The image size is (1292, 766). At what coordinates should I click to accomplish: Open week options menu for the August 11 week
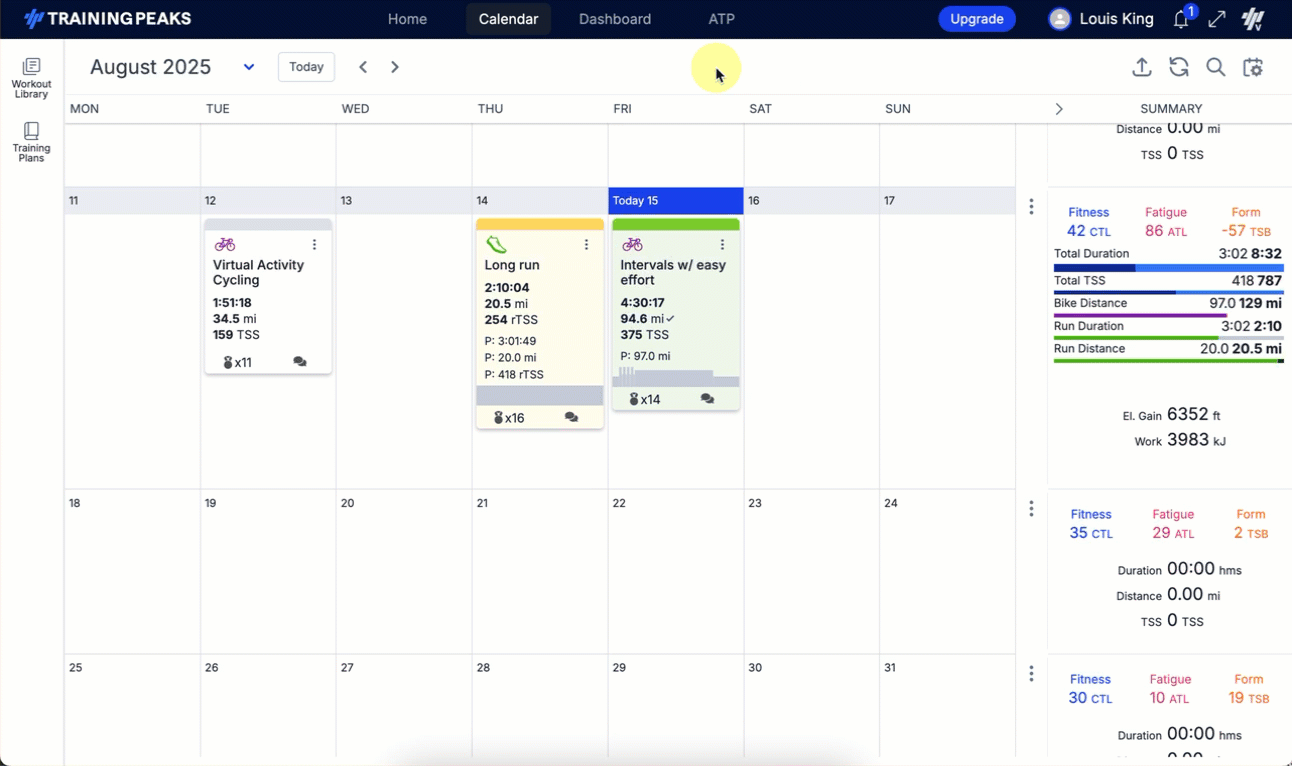(1031, 207)
